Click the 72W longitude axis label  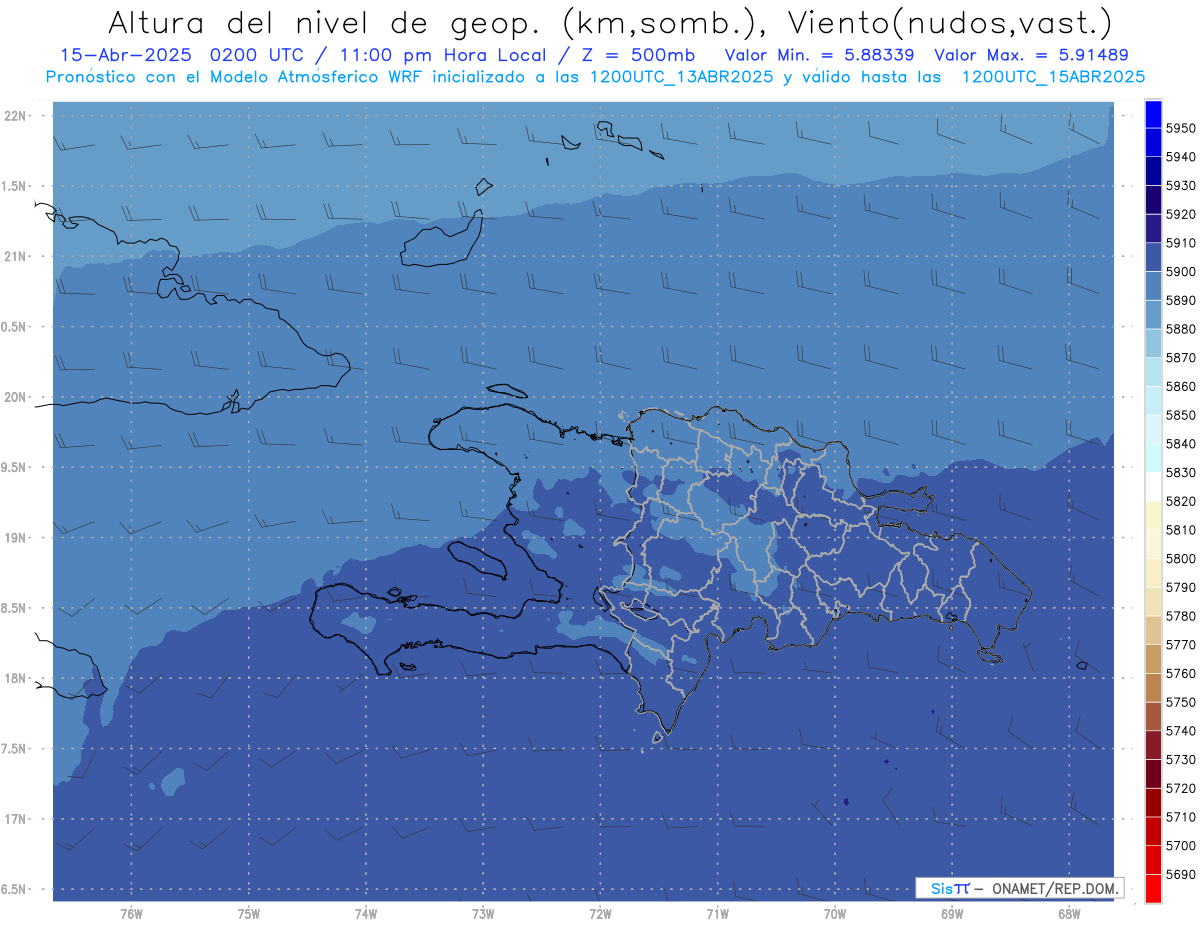(601, 914)
